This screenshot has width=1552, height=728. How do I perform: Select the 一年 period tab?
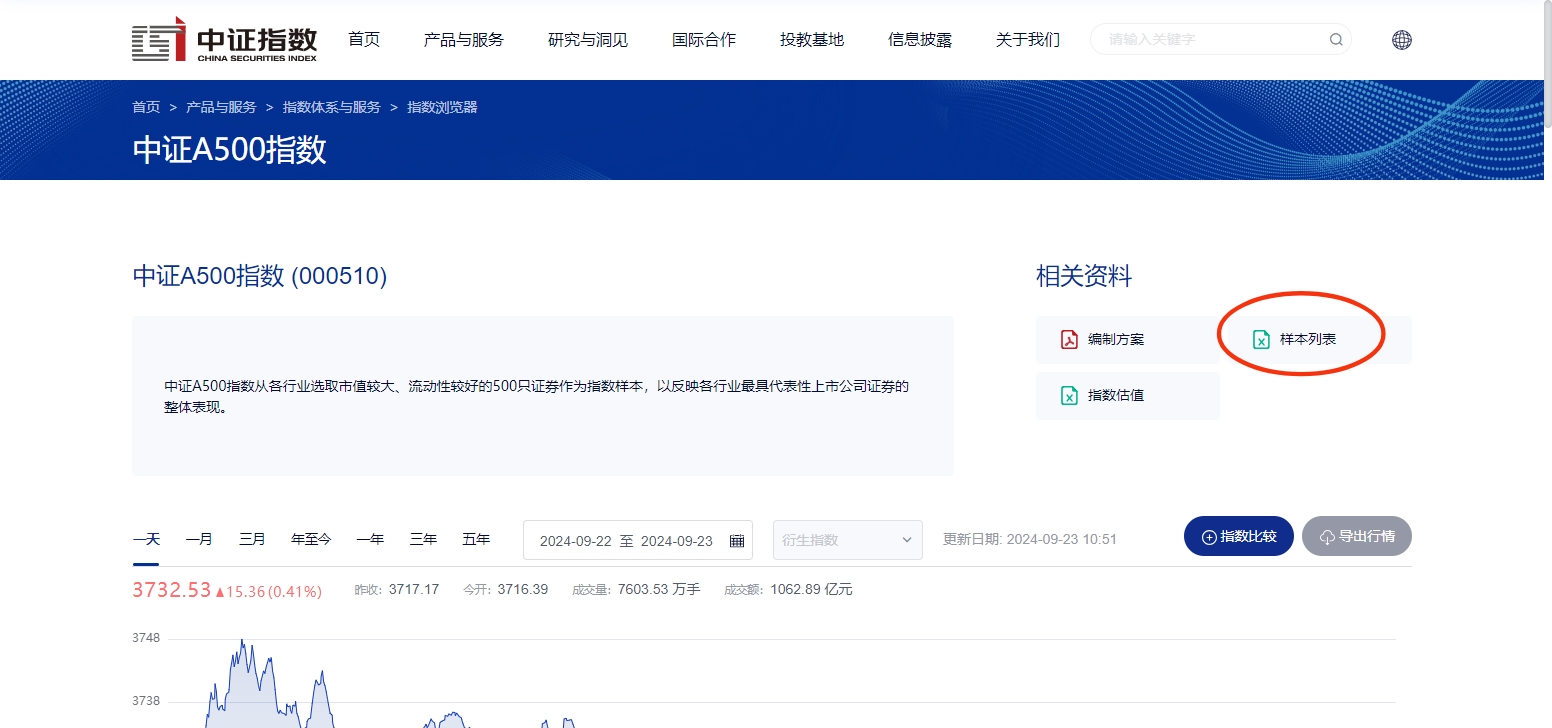(370, 539)
